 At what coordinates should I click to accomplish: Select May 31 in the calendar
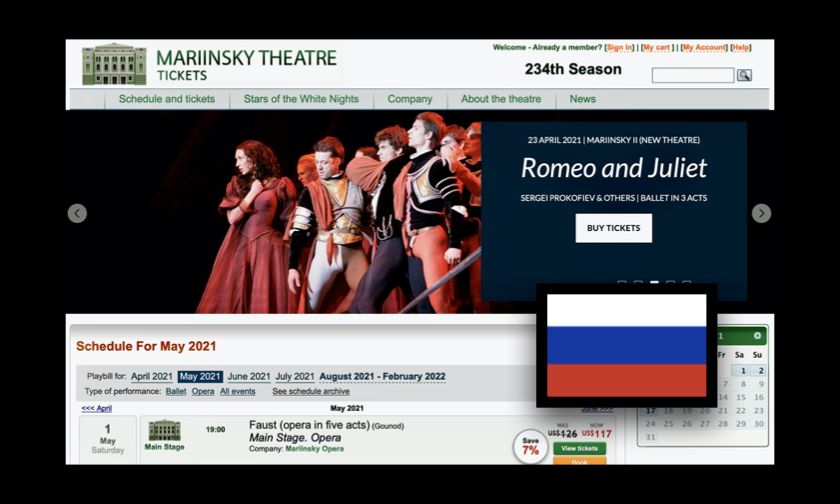point(650,437)
